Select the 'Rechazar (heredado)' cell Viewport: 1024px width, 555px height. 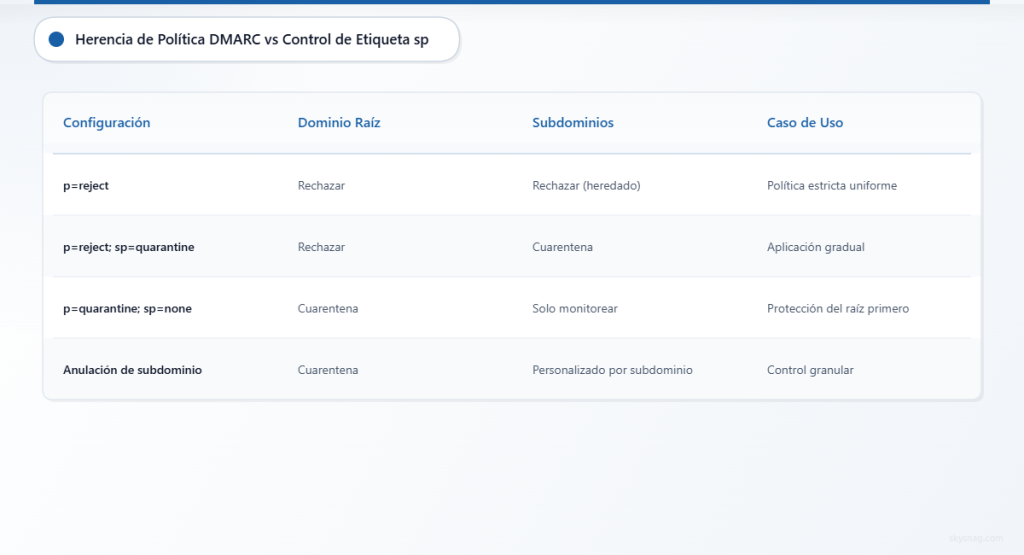pyautogui.click(x=586, y=185)
